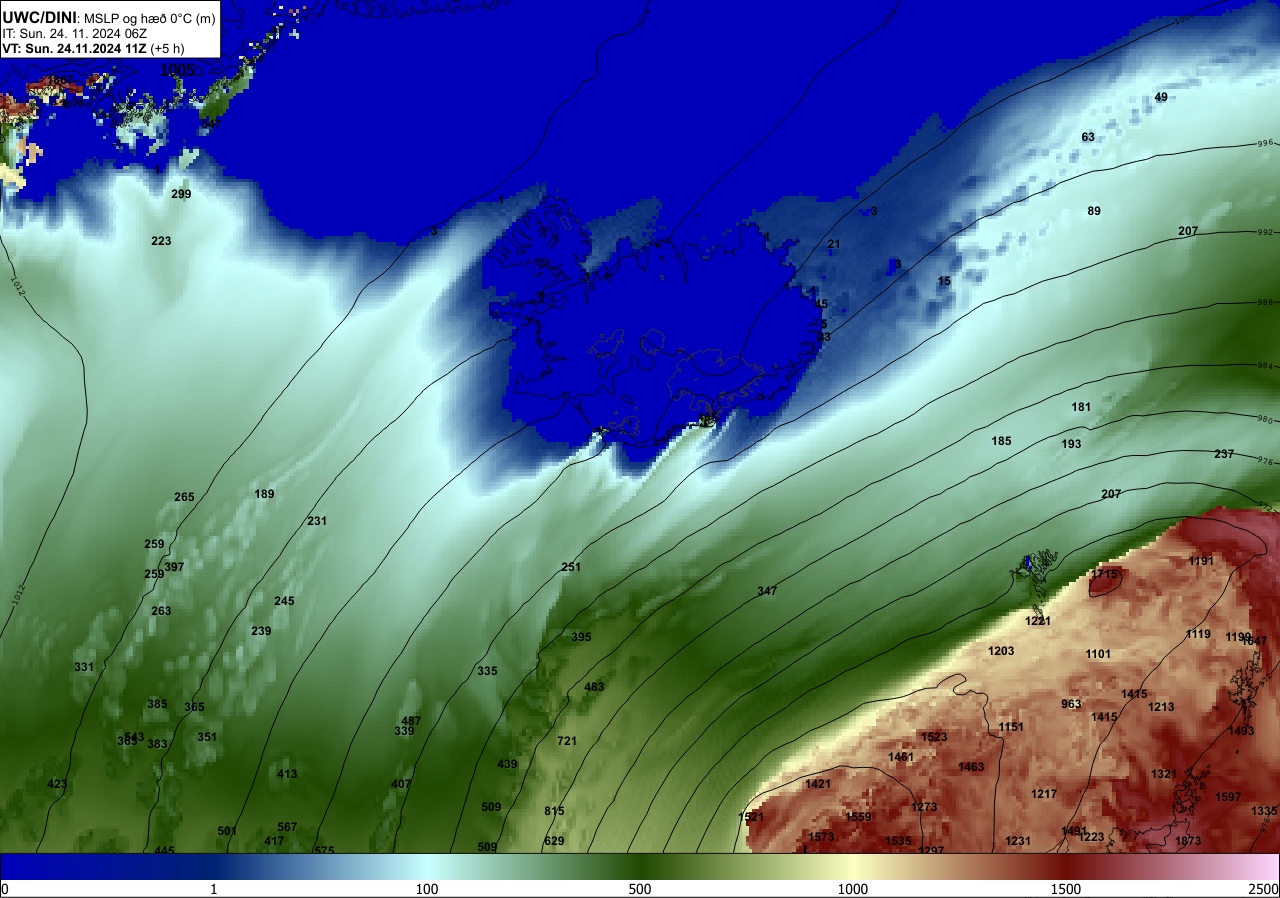Image resolution: width=1280 pixels, height=898 pixels.
Task: Click the map value 237
Action: (1224, 454)
